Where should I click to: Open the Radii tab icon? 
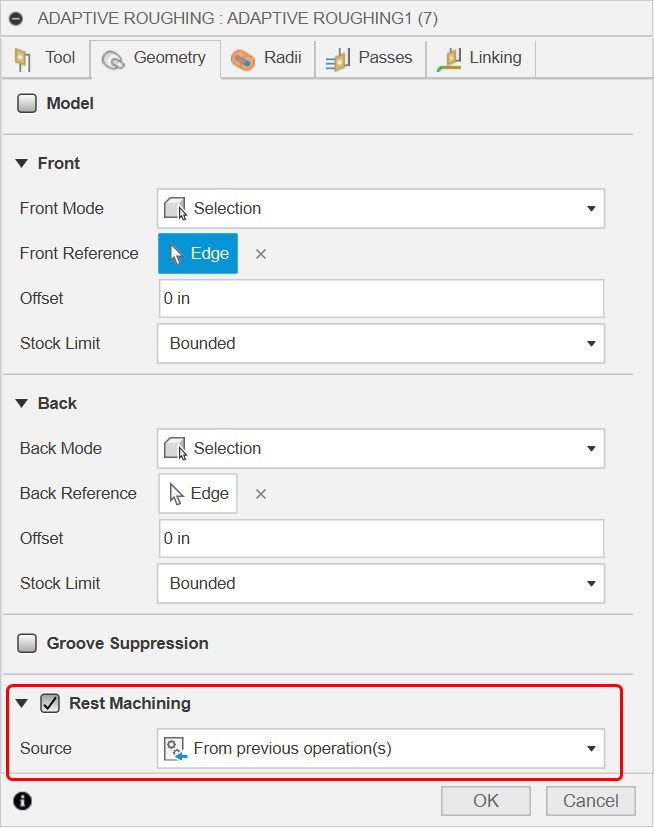click(x=243, y=58)
